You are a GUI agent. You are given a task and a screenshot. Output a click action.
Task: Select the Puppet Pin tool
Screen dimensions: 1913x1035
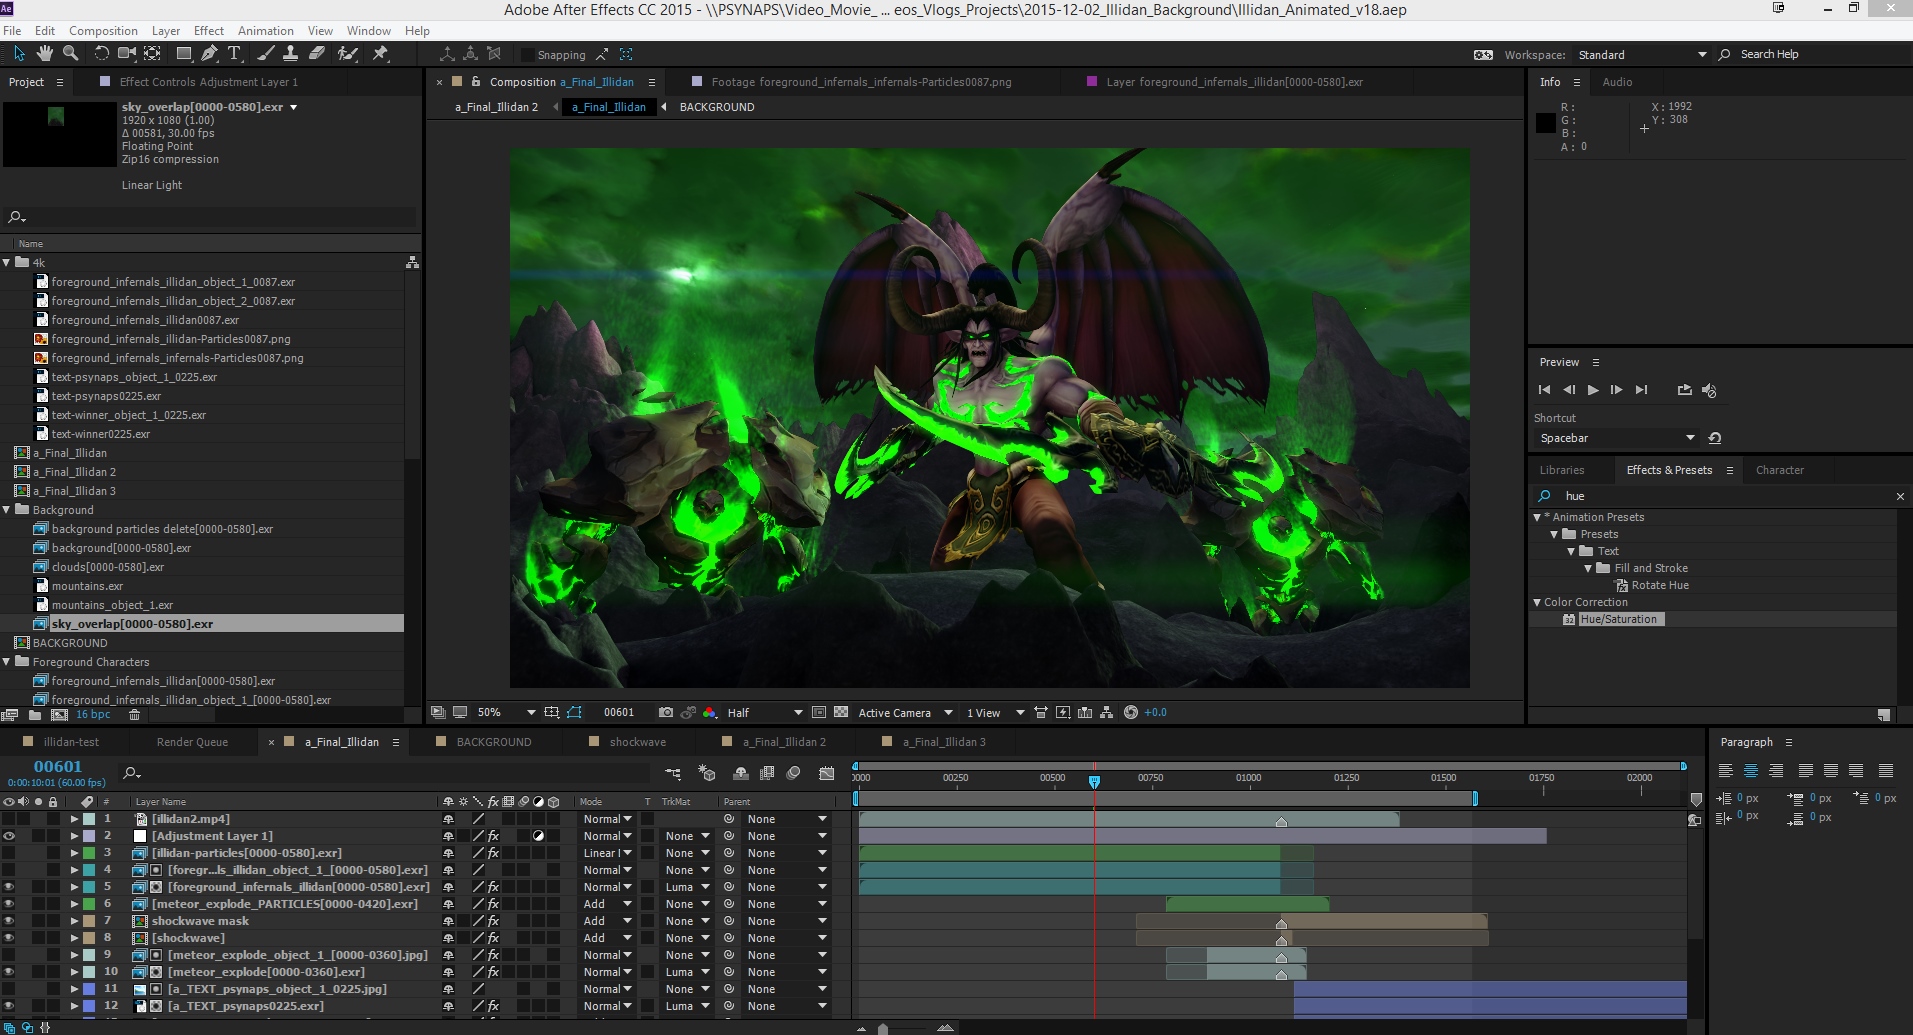click(x=380, y=53)
